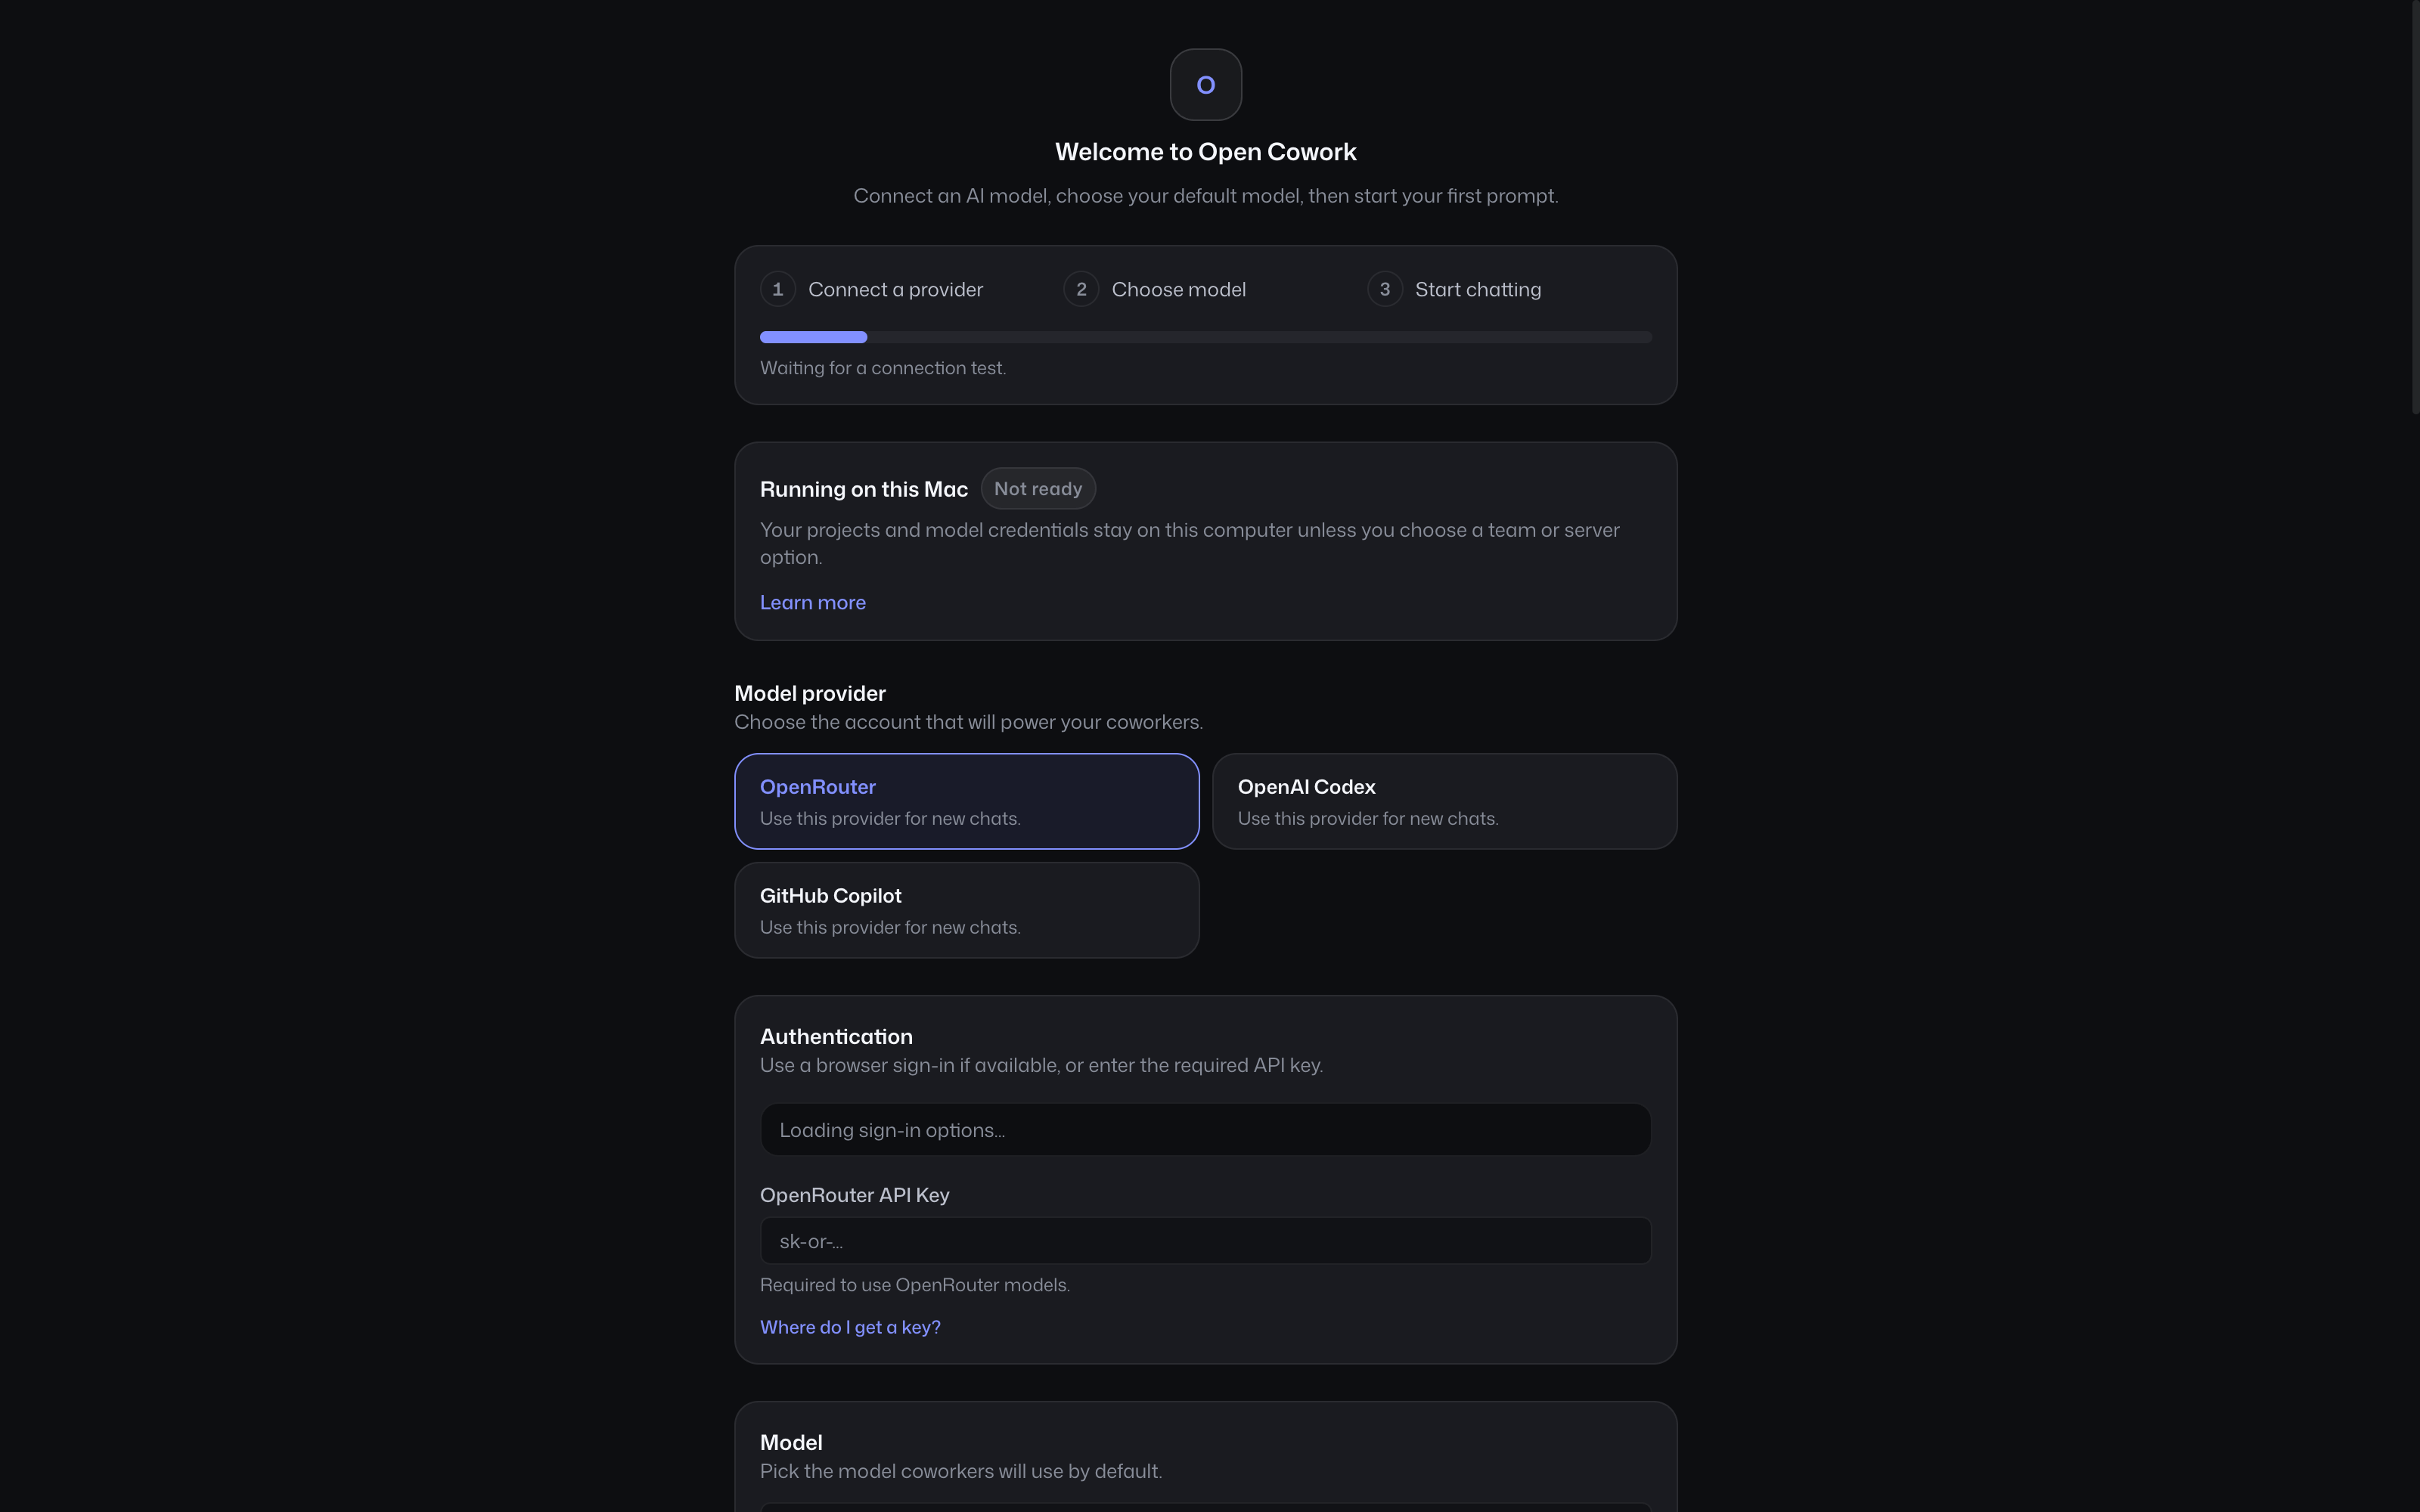The image size is (2420, 1512).
Task: Choose OpenRouter as model provider
Action: tap(966, 801)
